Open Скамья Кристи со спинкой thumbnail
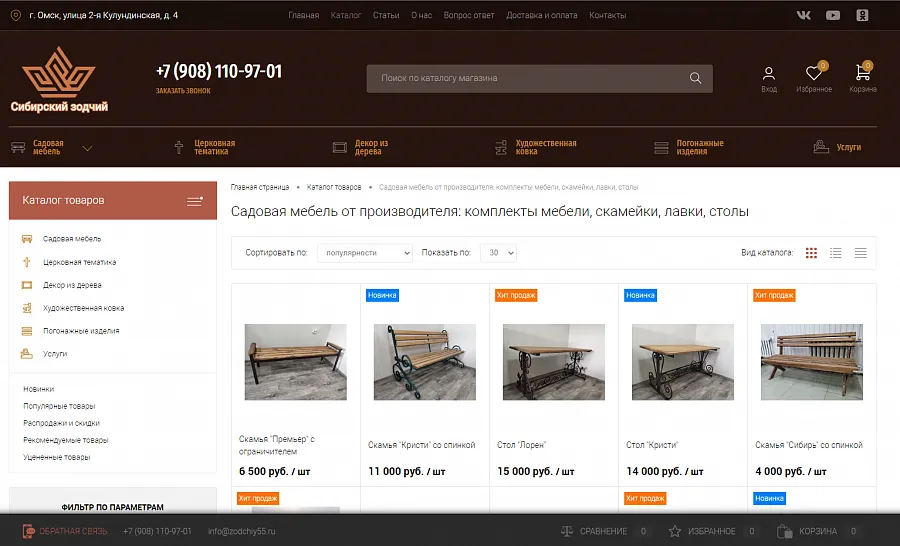This screenshot has width=900, height=546. pyautogui.click(x=425, y=362)
